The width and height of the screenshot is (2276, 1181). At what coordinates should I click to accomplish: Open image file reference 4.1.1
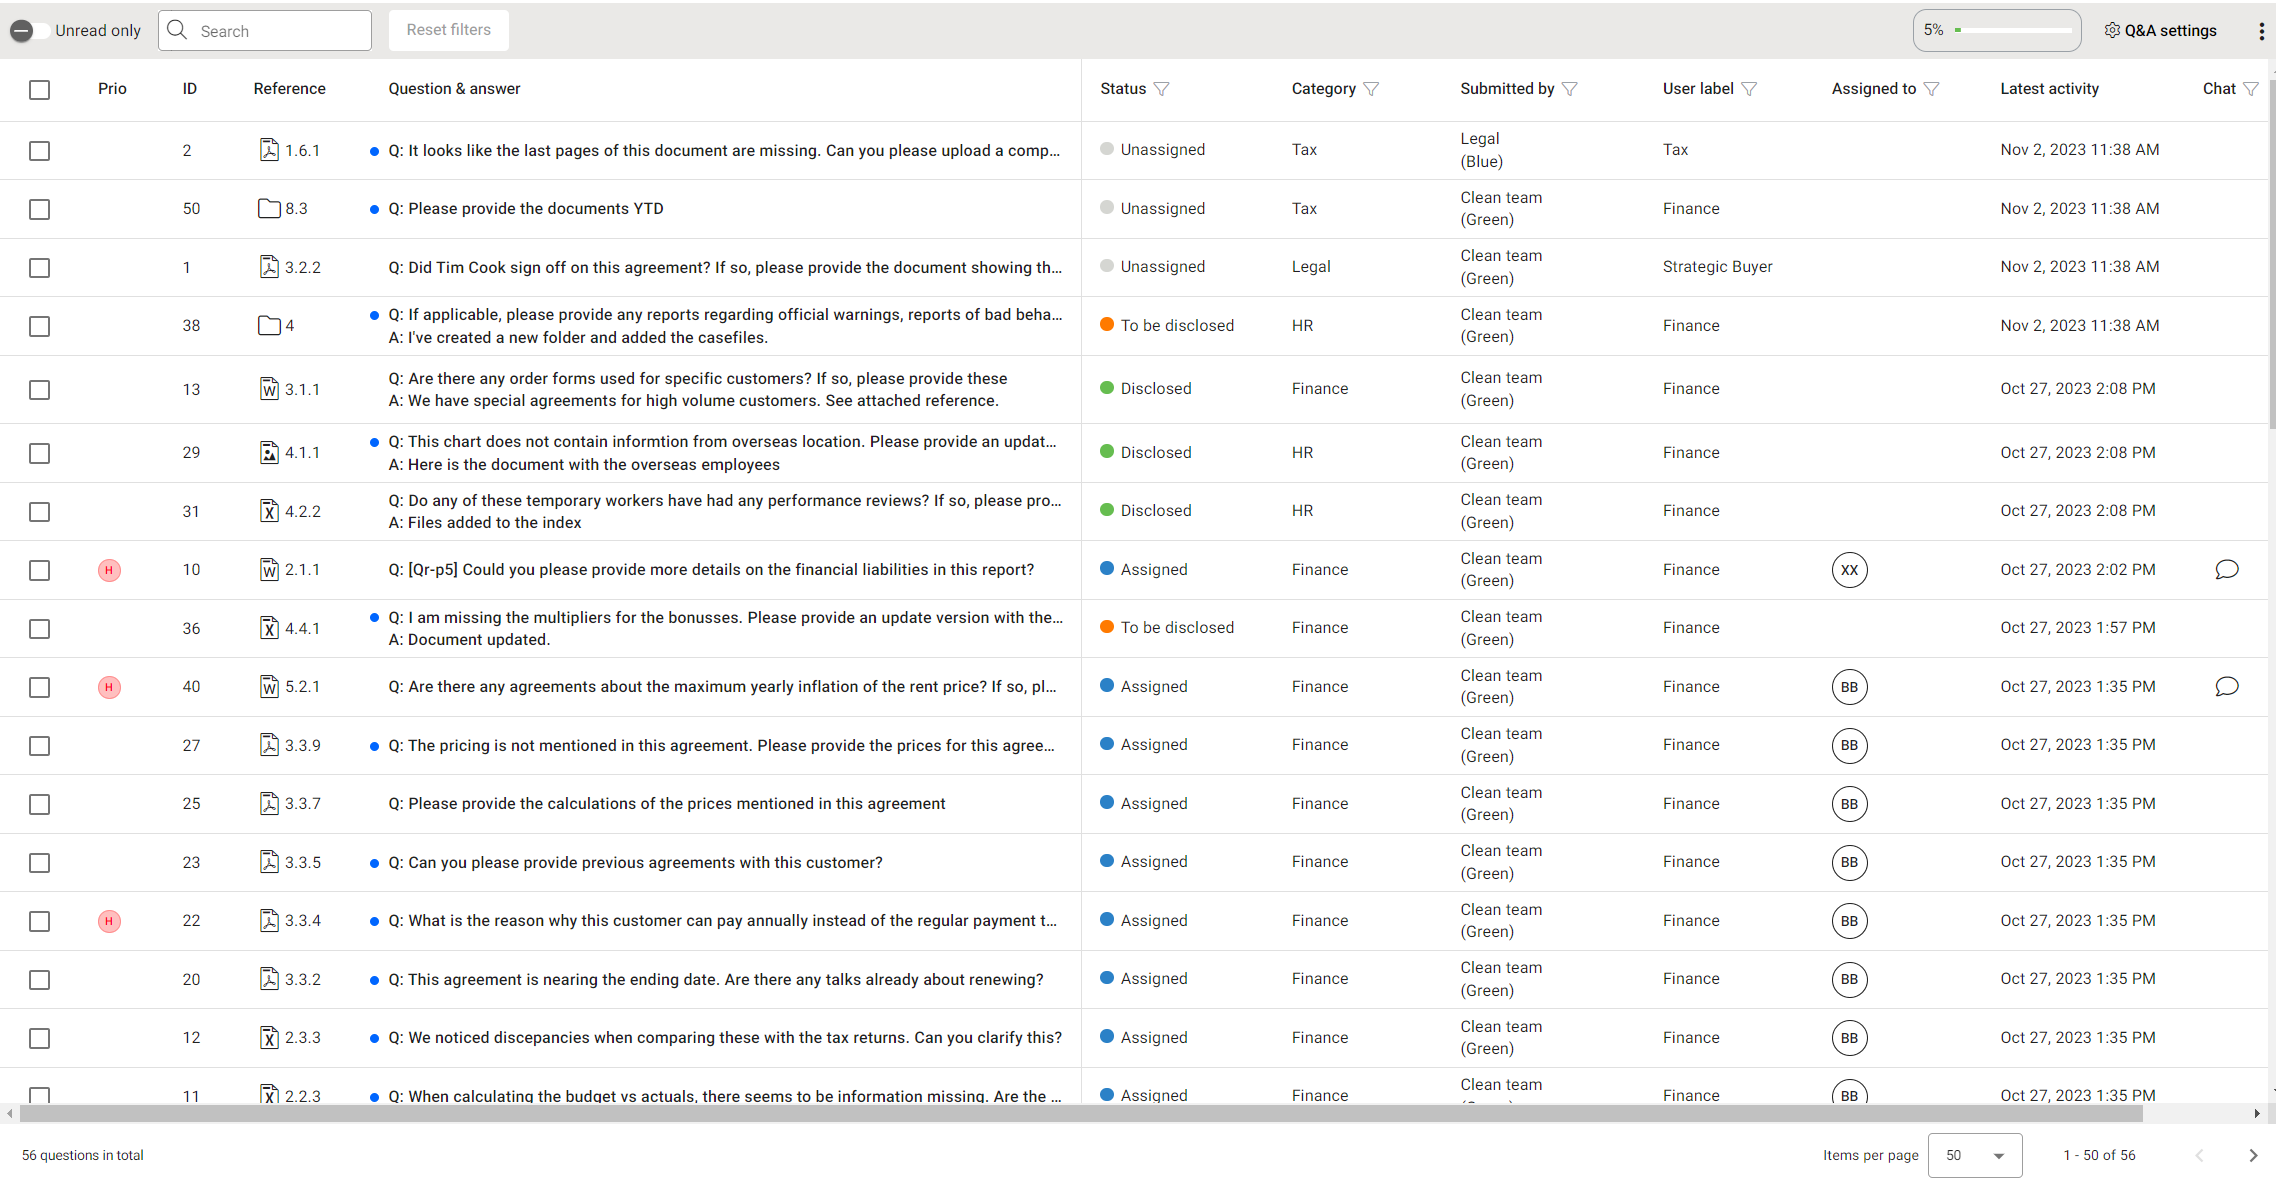(289, 453)
